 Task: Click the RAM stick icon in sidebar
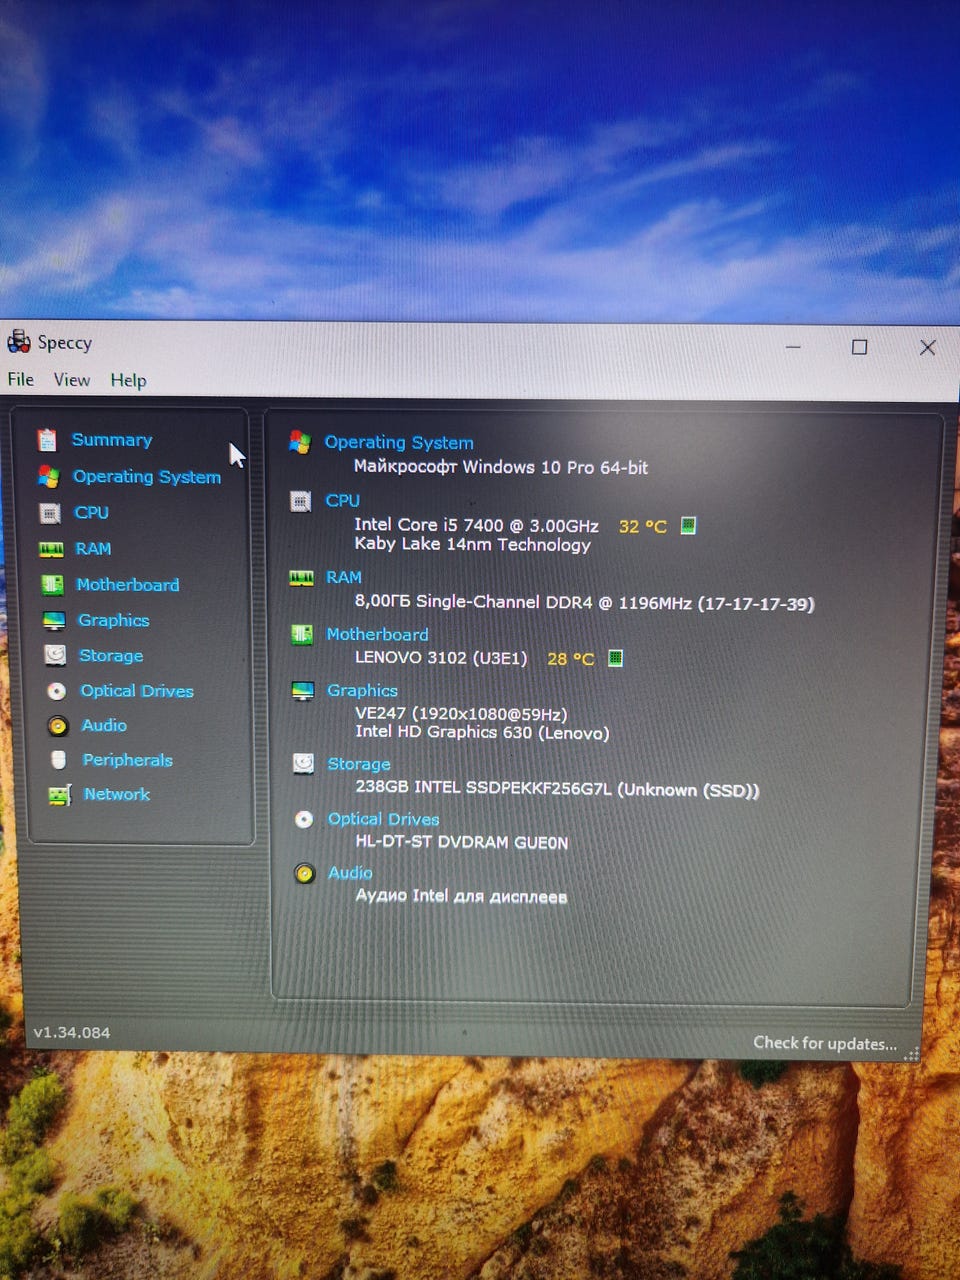click(51, 549)
